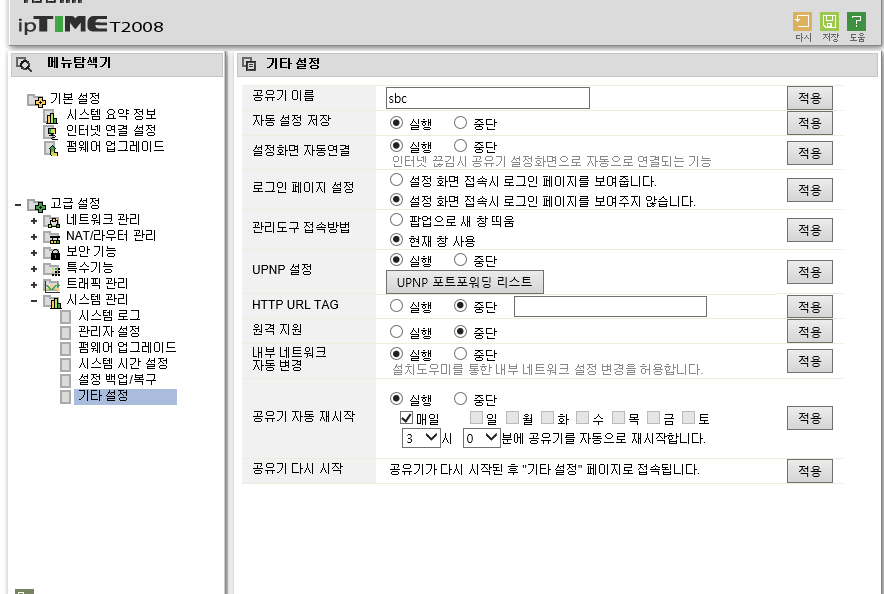Toggle the 일 (Sunday) checkbox
The width and height of the screenshot is (884, 594).
(x=476, y=418)
